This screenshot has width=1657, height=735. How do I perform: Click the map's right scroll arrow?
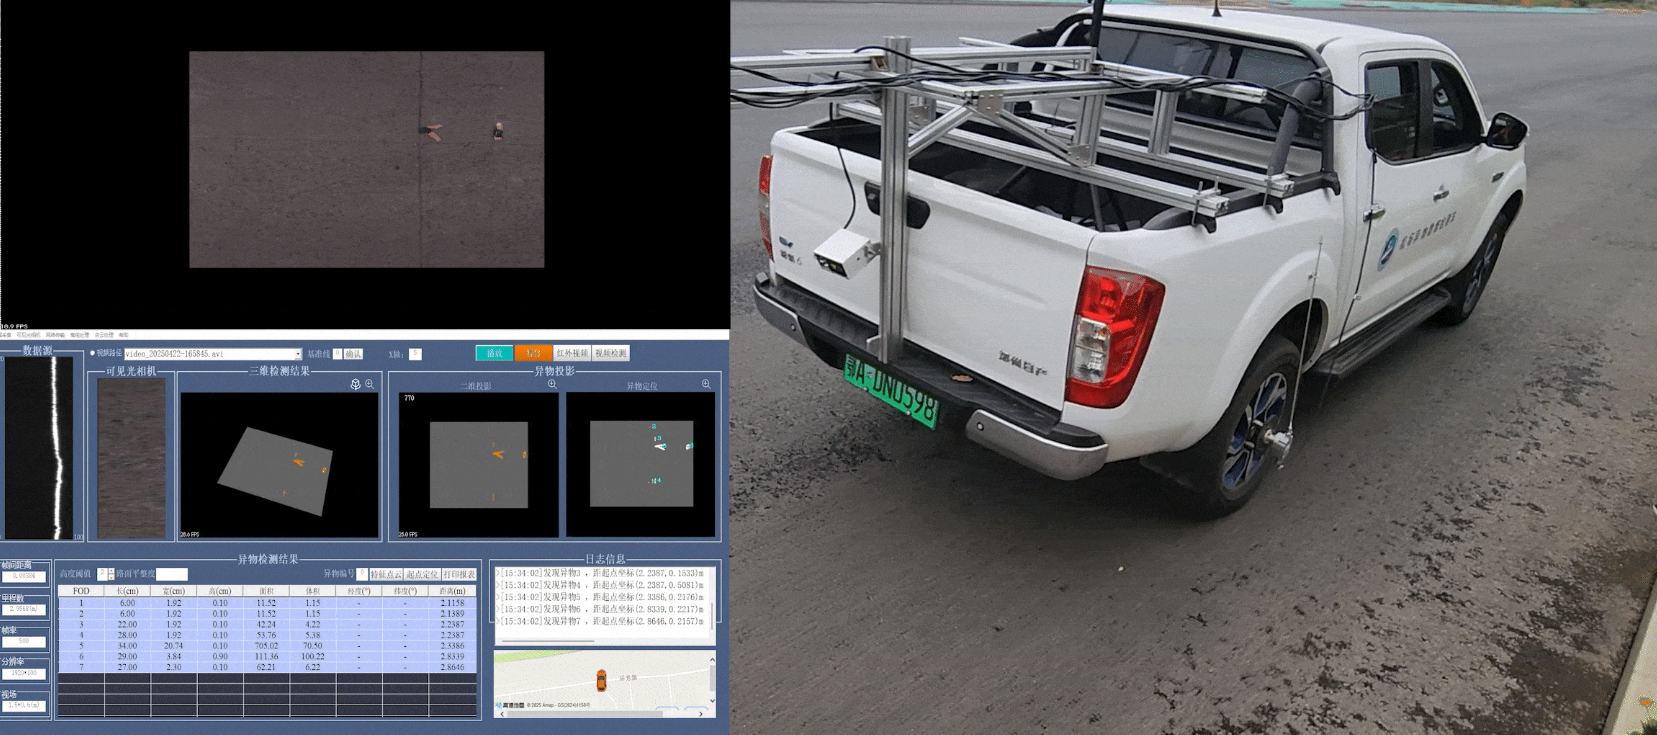point(700,713)
